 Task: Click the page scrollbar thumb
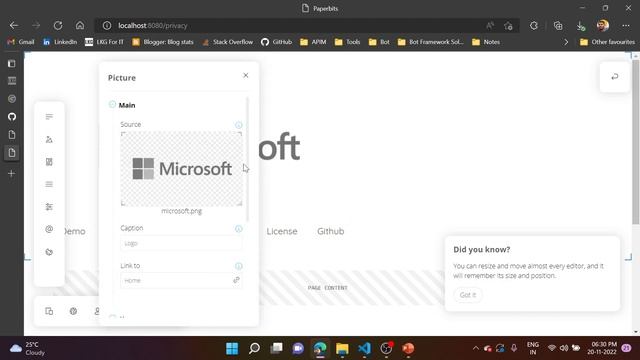click(636, 142)
